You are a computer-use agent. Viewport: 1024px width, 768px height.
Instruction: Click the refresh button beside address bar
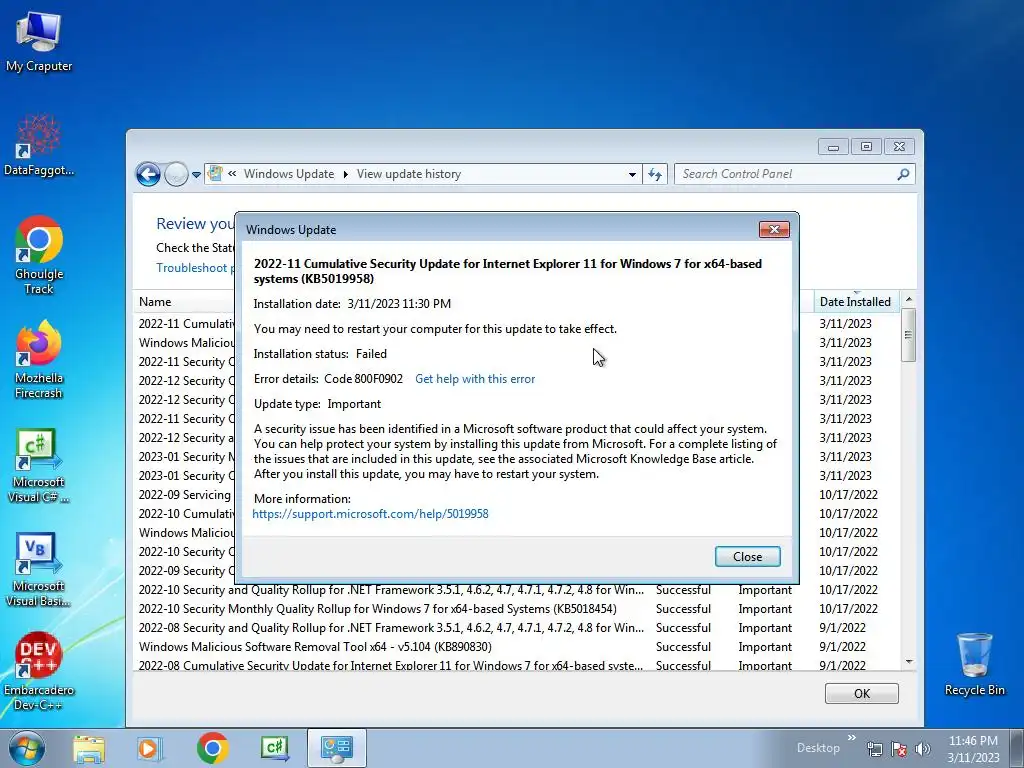[655, 174]
